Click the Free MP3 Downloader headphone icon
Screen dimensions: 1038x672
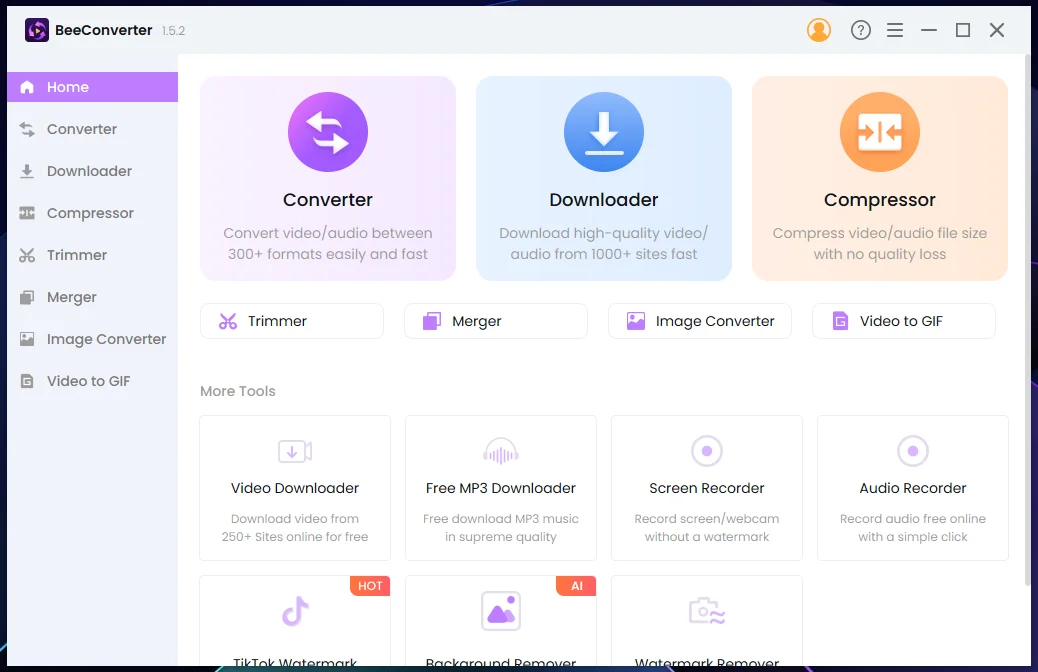click(501, 452)
